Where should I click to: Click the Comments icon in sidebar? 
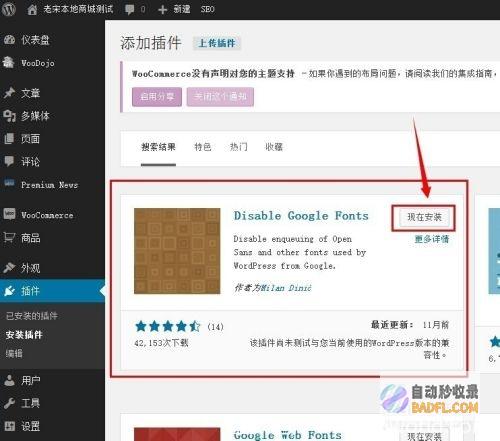9,161
